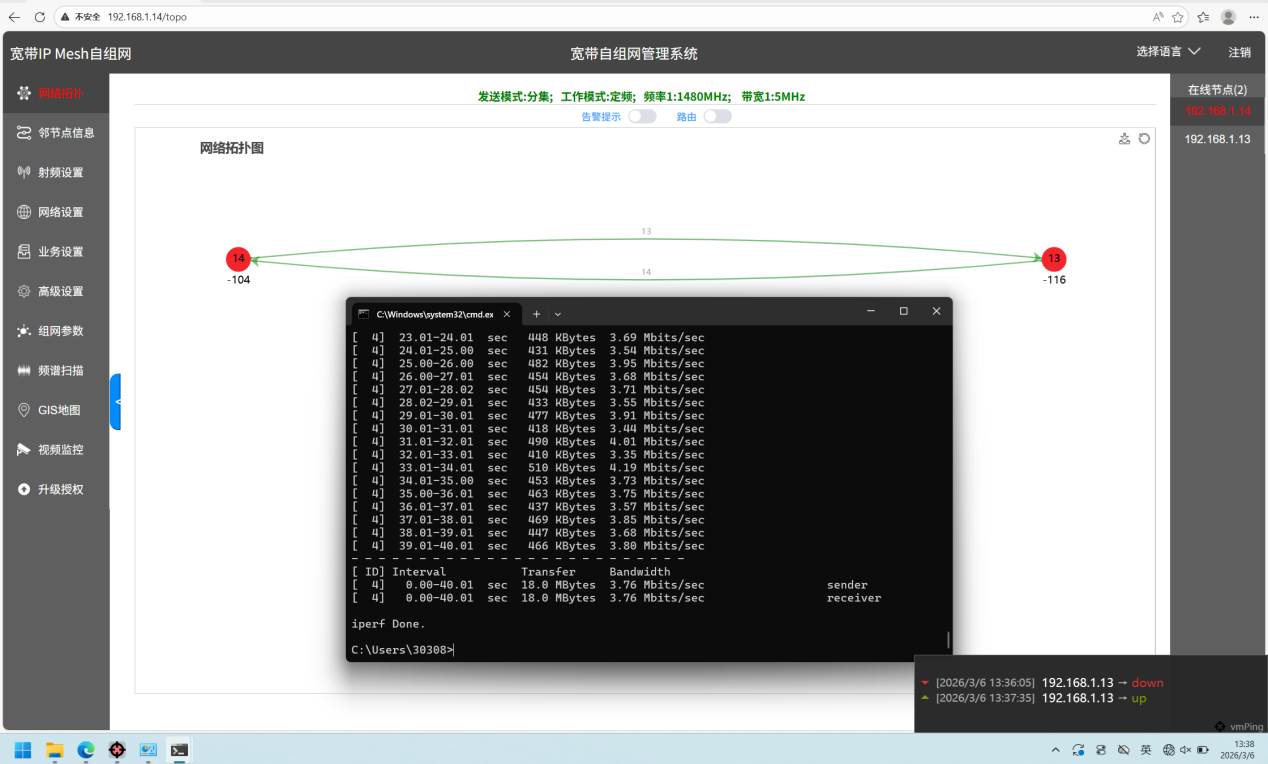Viewport: 1268px width, 764px height.
Task: Refresh the topology chart icon
Action: point(1144,139)
